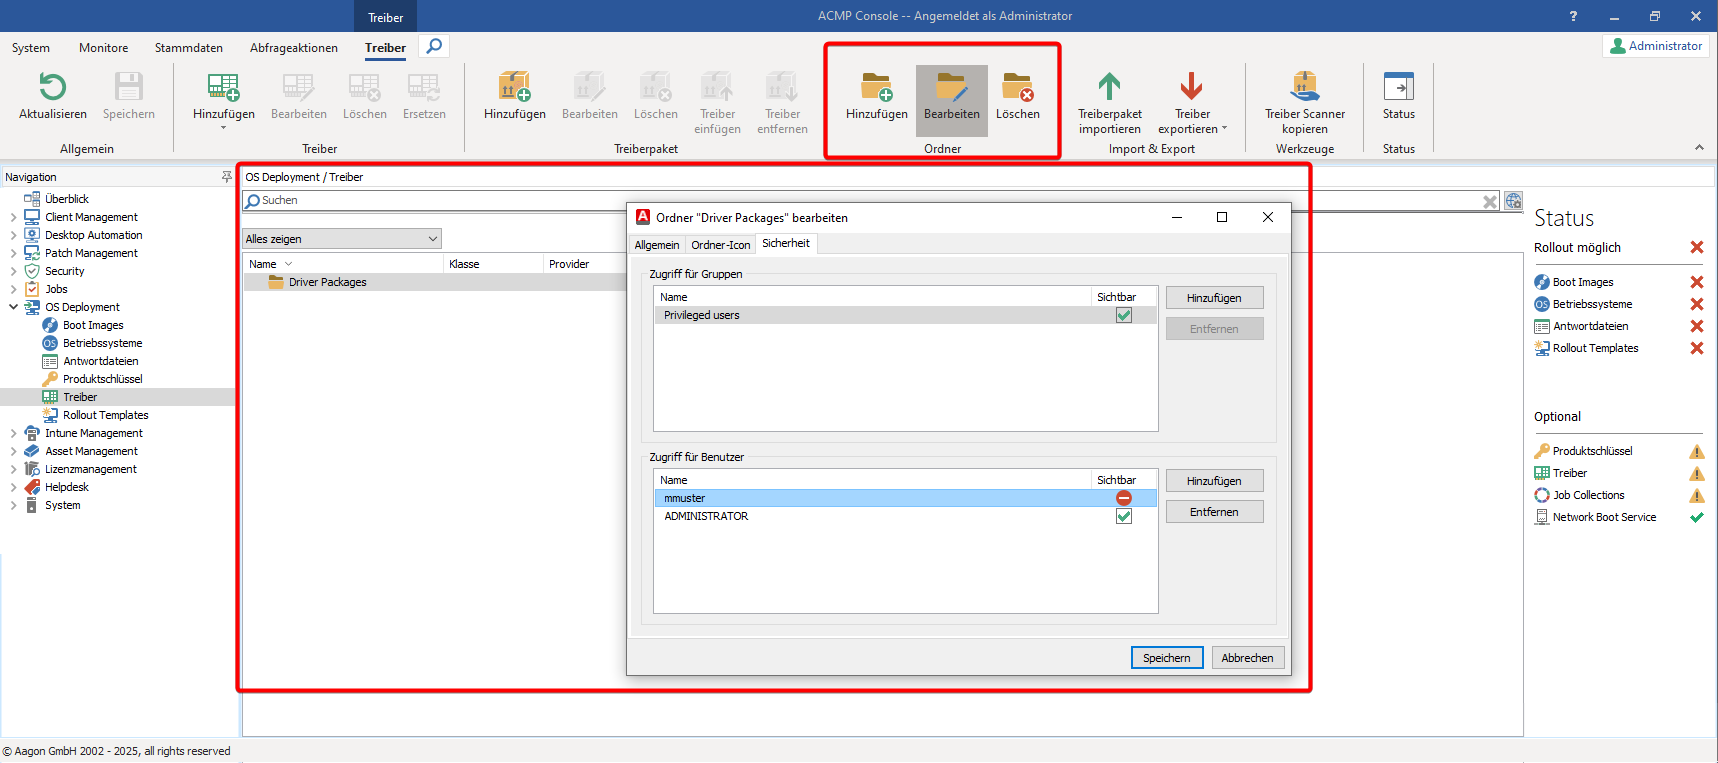Pin the Navigation panel
The height and width of the screenshot is (763, 1718).
coord(226,177)
